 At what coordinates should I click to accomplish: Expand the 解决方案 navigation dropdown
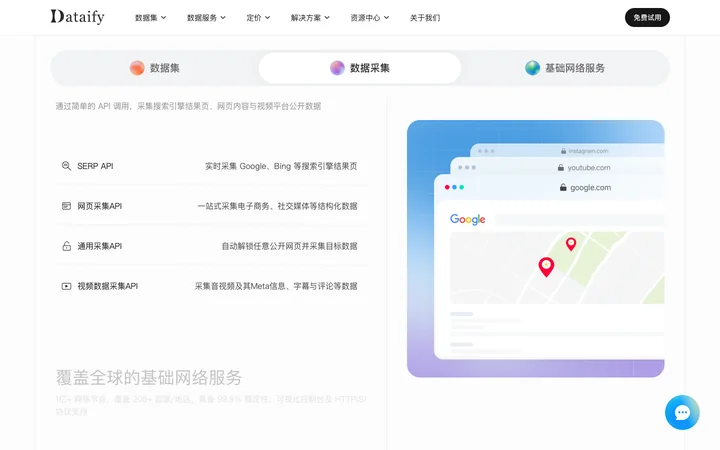click(x=310, y=17)
